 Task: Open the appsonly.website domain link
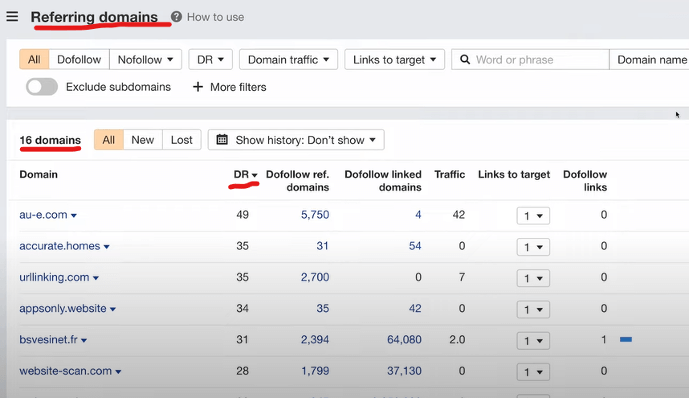click(62, 309)
